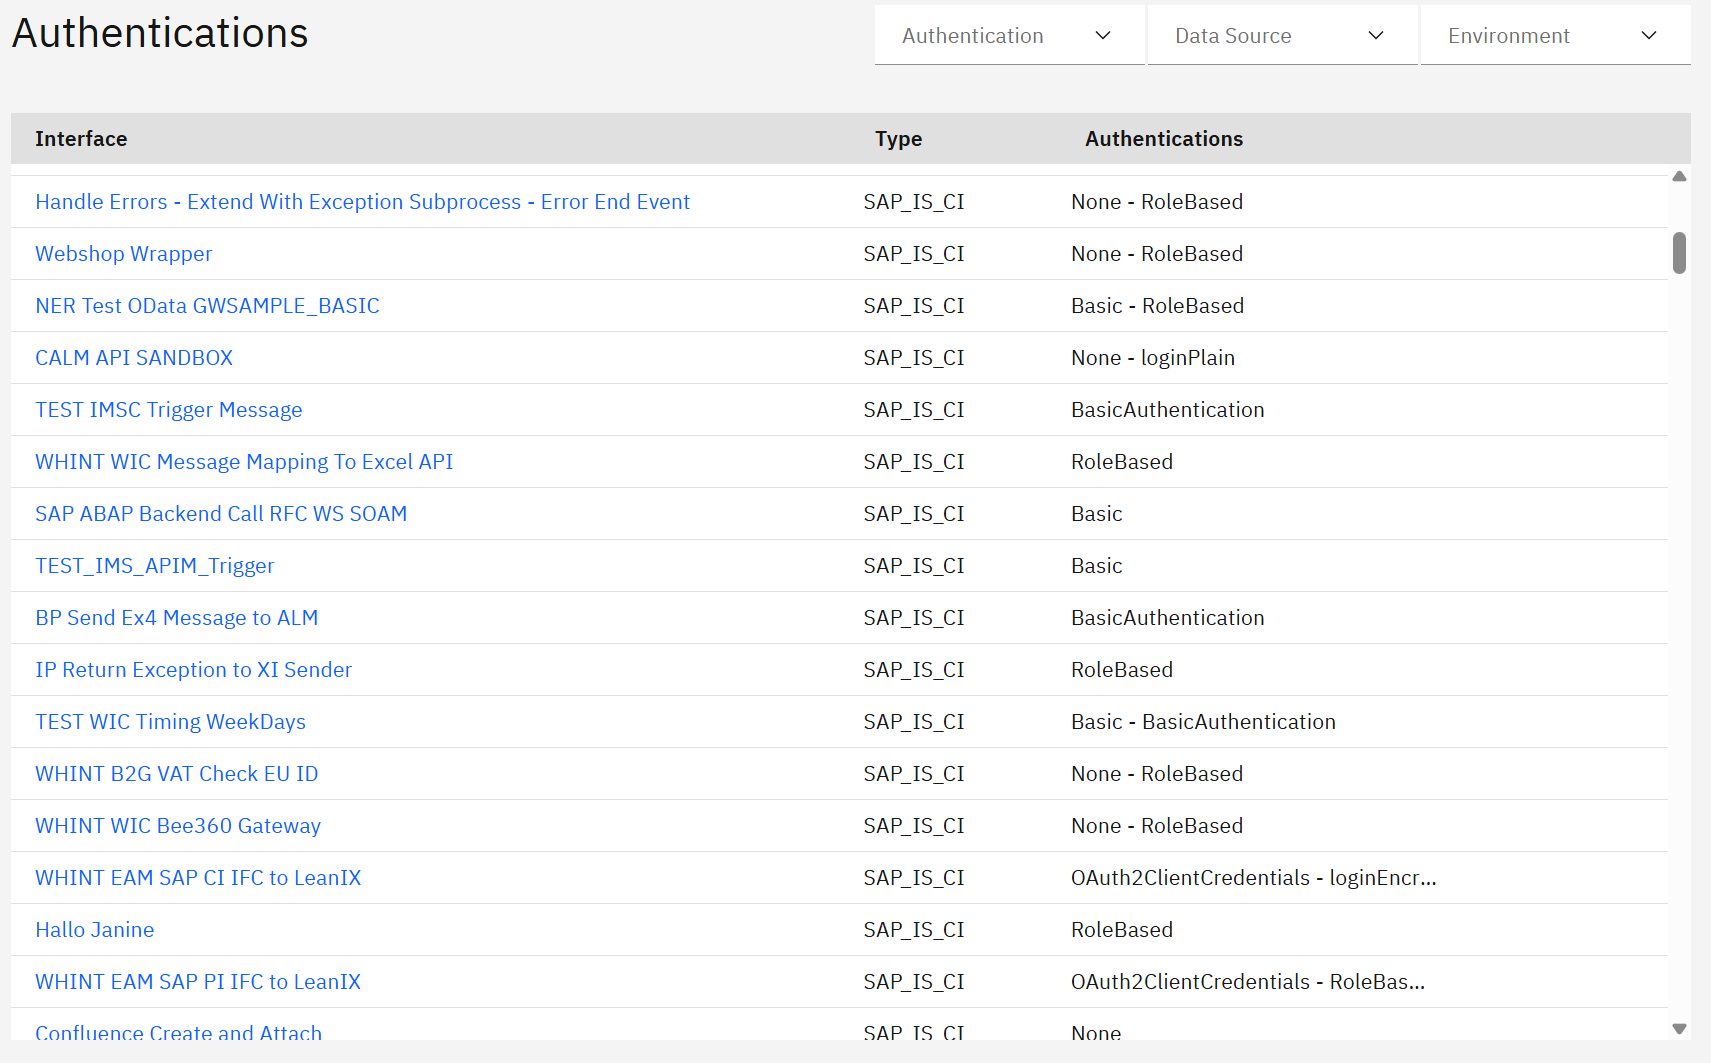Open the CALM API SANDBOX interface

[x=134, y=358]
